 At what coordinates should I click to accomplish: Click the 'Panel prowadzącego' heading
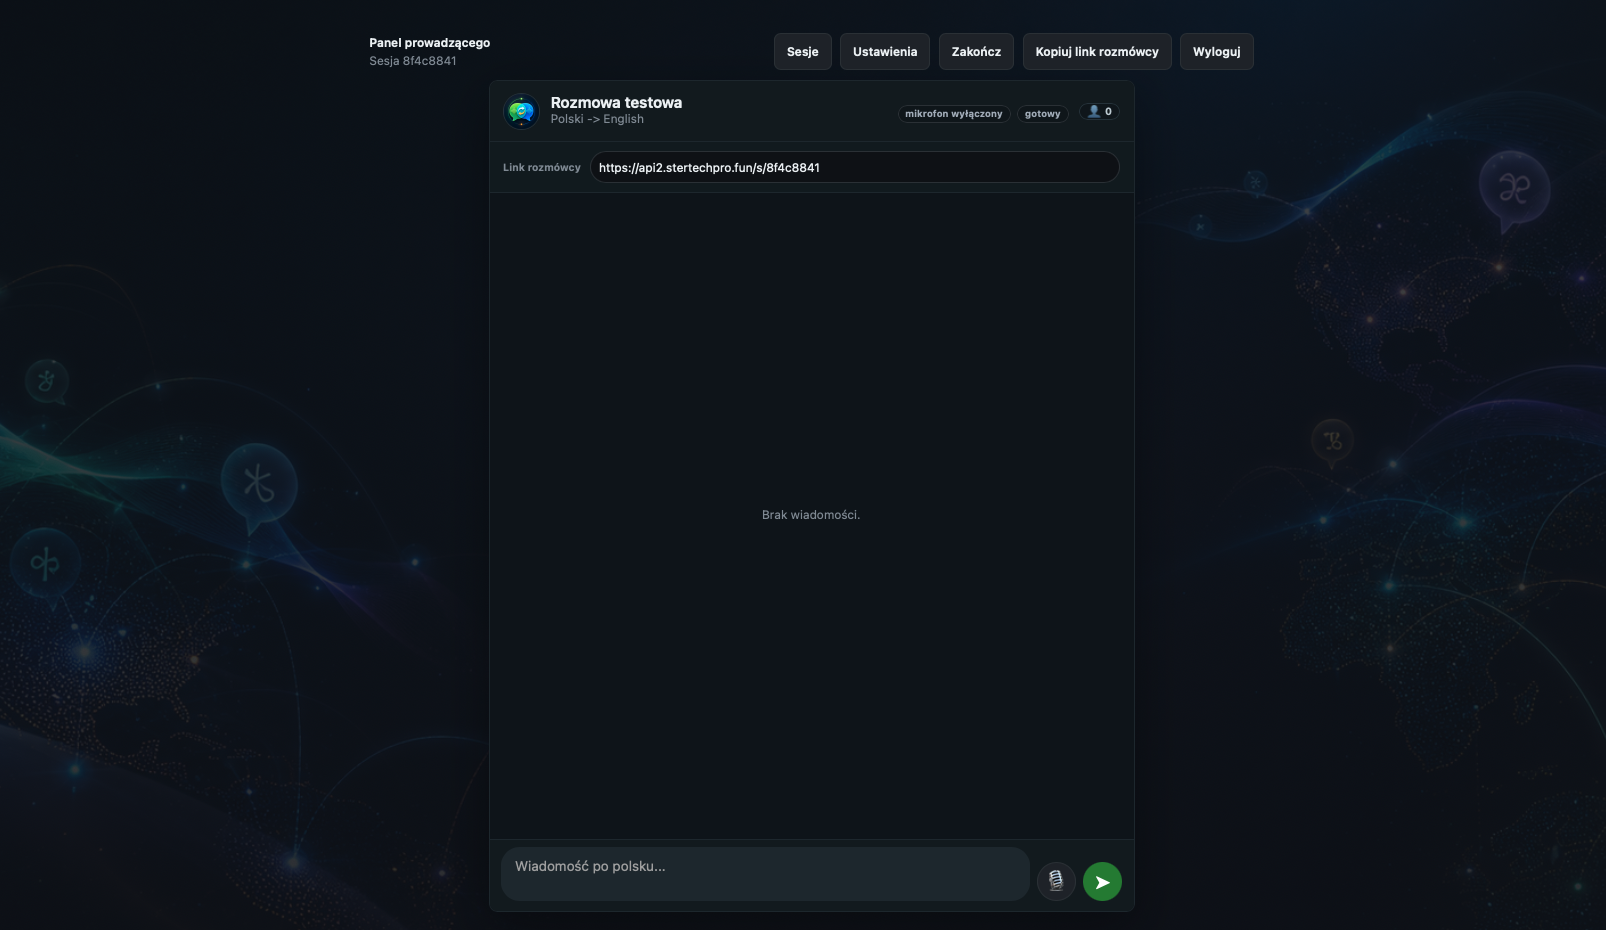(429, 43)
